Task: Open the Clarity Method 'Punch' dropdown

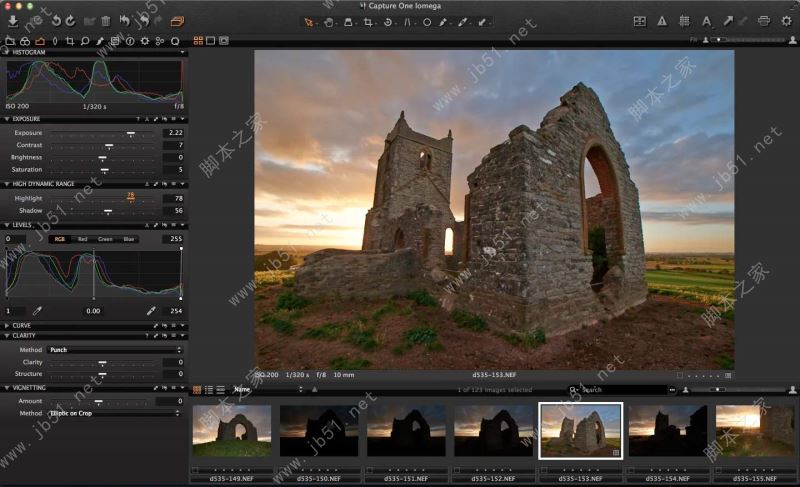Action: [x=115, y=350]
